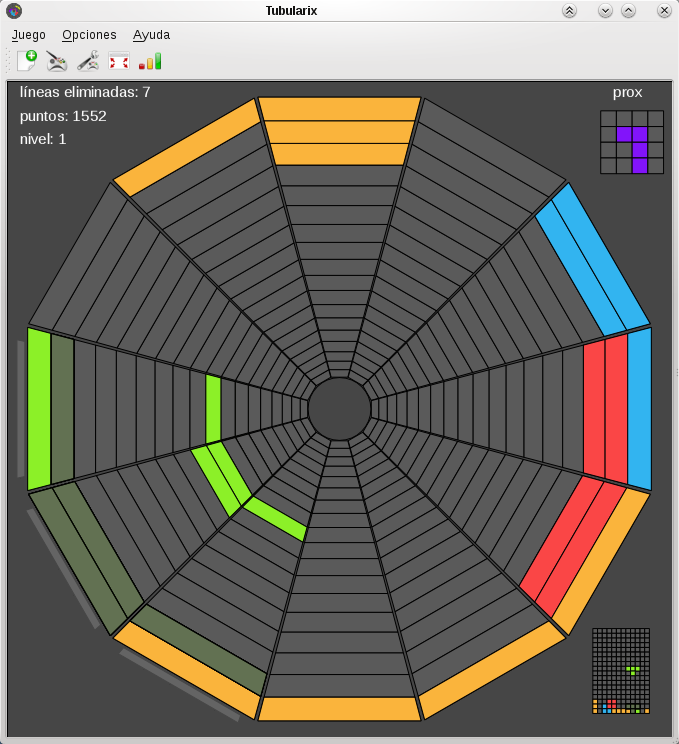This screenshot has width=679, height=744.
Task: Open the Juego menu
Action: point(28,35)
